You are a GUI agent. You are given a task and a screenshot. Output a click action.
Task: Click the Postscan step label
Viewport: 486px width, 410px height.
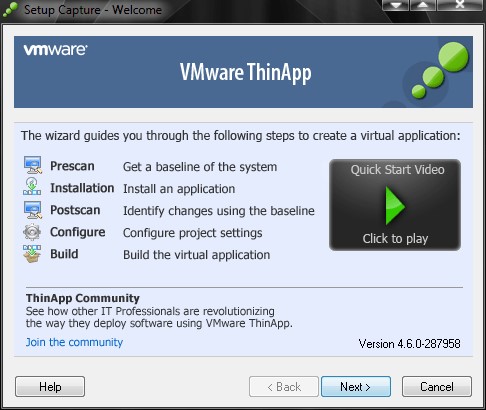75,210
